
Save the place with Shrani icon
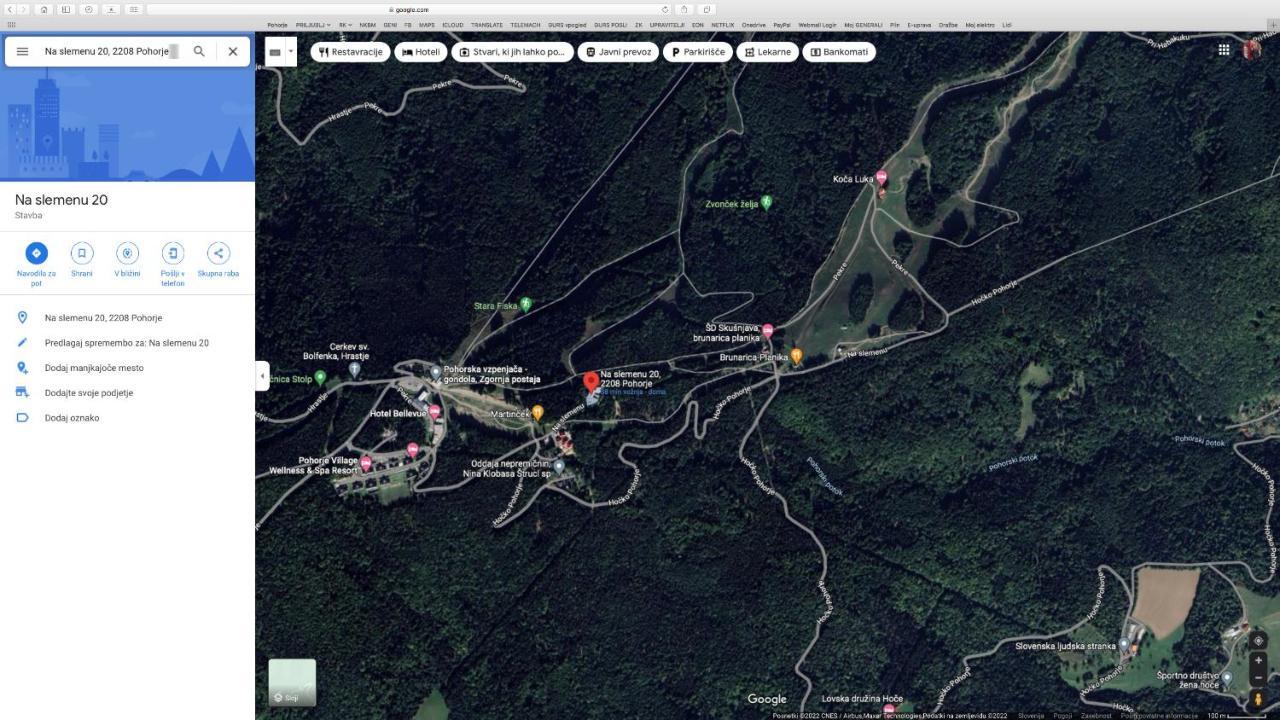point(82,253)
